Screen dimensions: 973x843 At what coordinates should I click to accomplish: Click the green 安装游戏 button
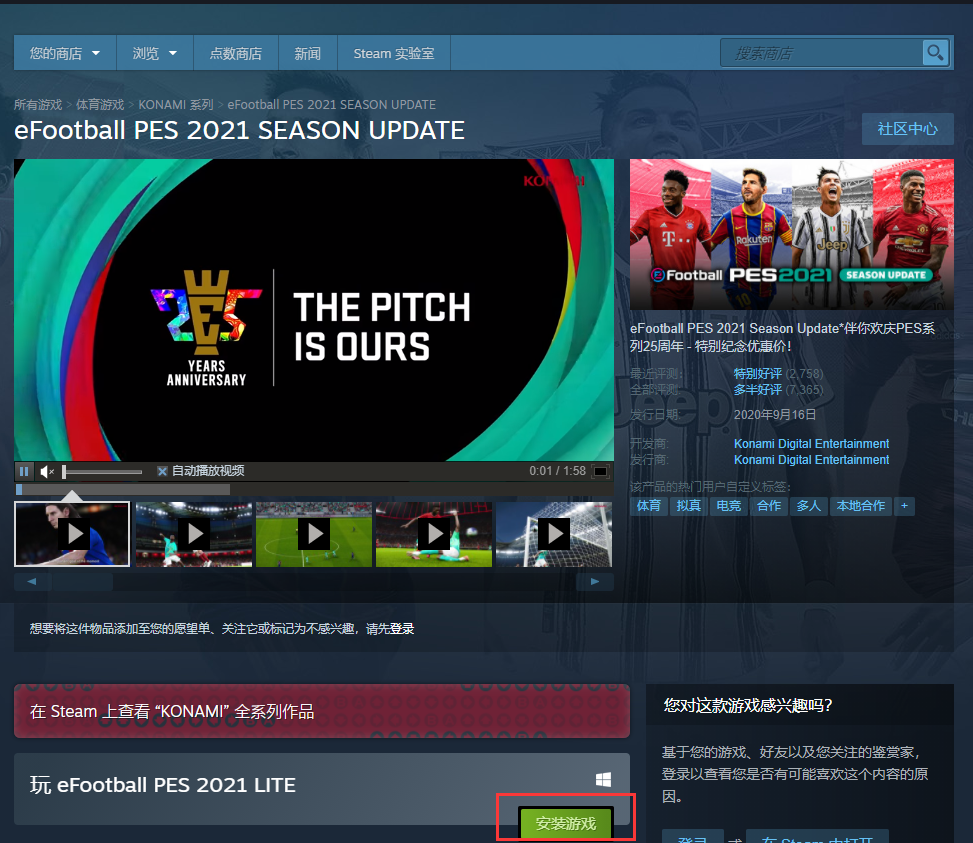coord(566,824)
